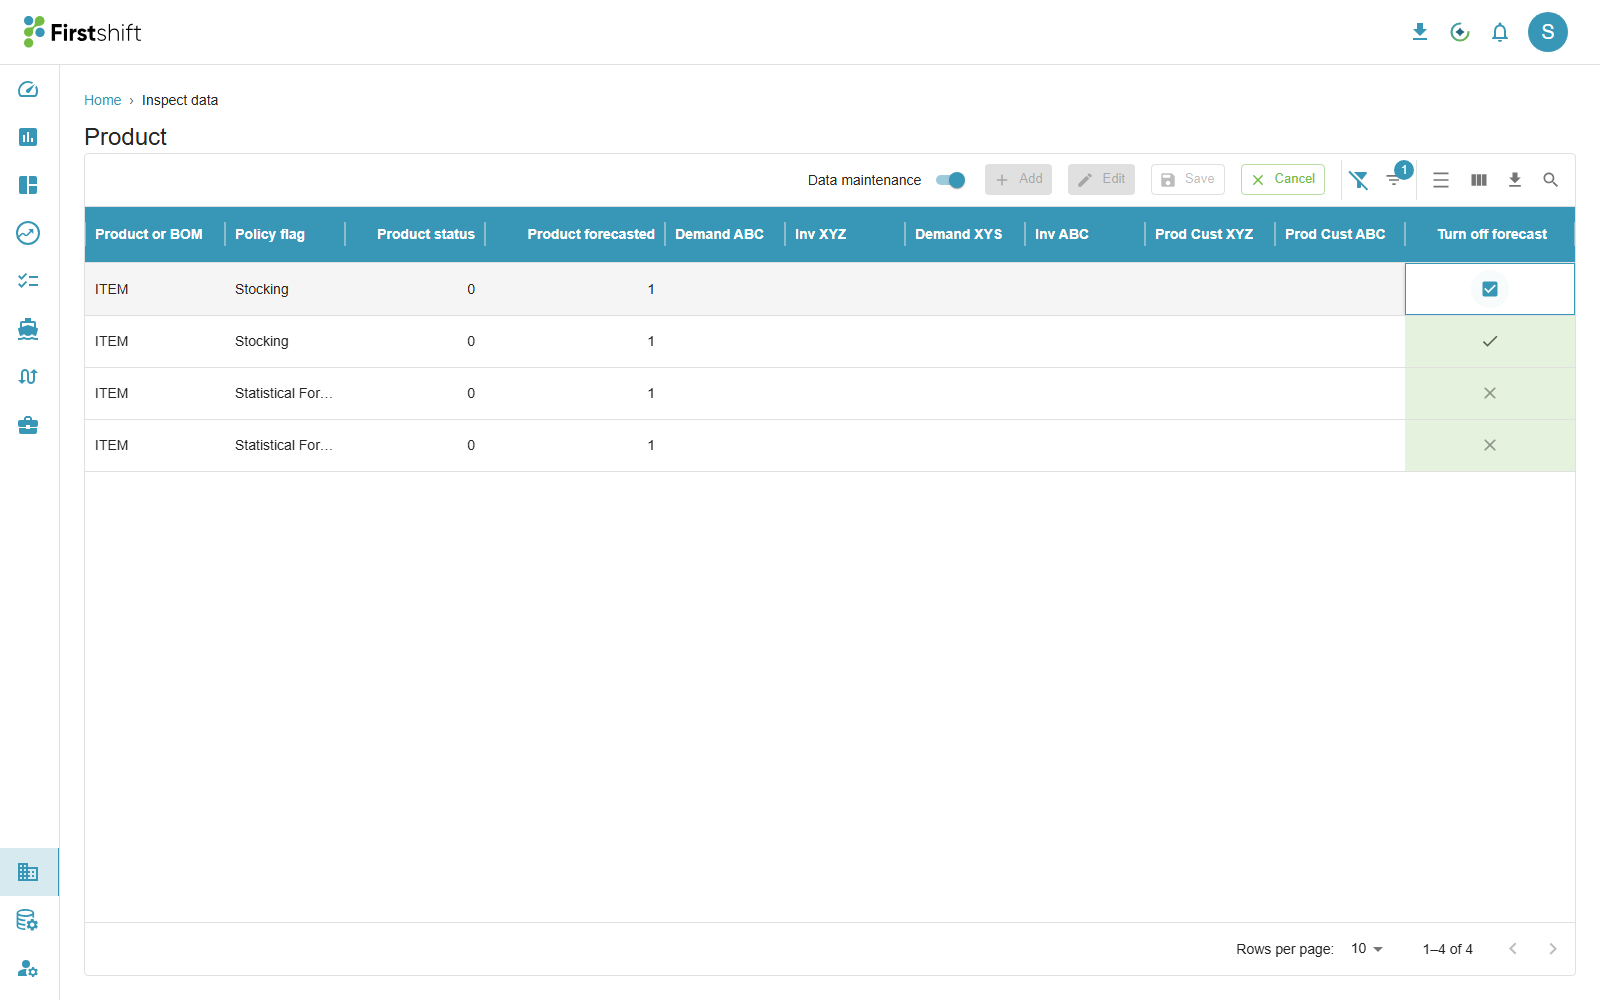Select Statistical For… cell in fourth row
1600x1000 pixels.
pos(284,445)
